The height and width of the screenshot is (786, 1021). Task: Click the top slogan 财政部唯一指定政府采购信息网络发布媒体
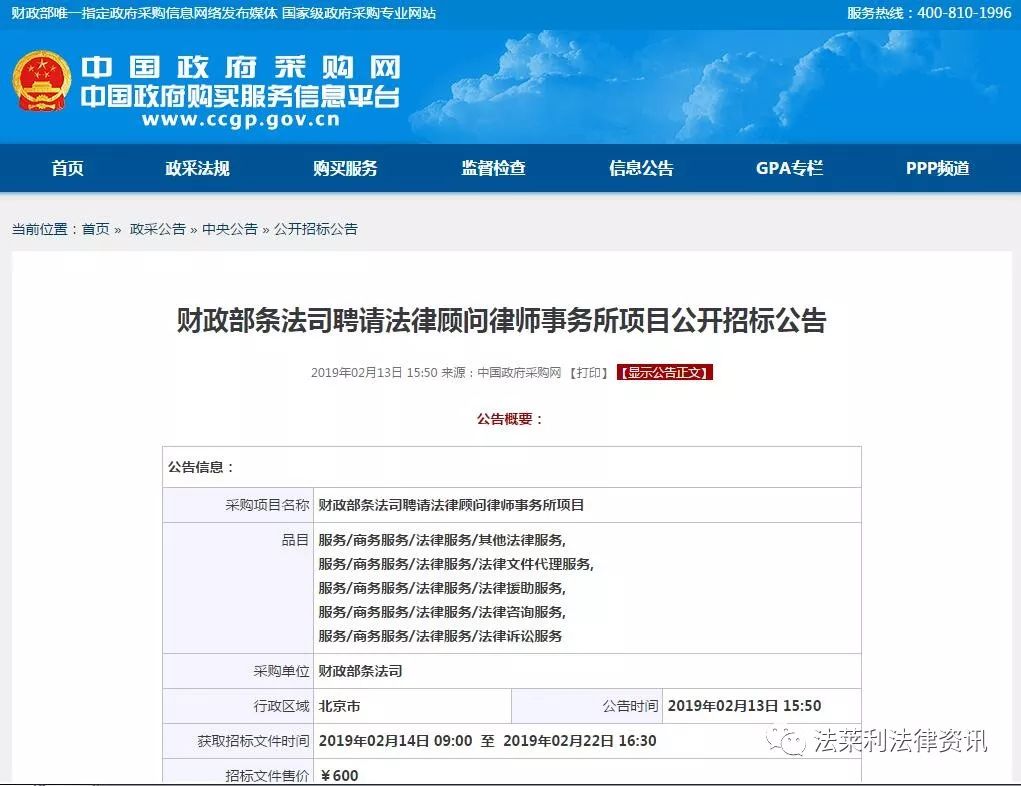point(145,13)
